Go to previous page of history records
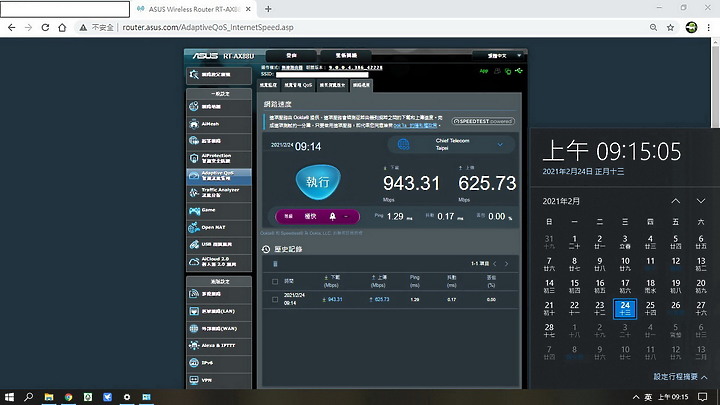The width and height of the screenshot is (720, 405). tap(495, 264)
